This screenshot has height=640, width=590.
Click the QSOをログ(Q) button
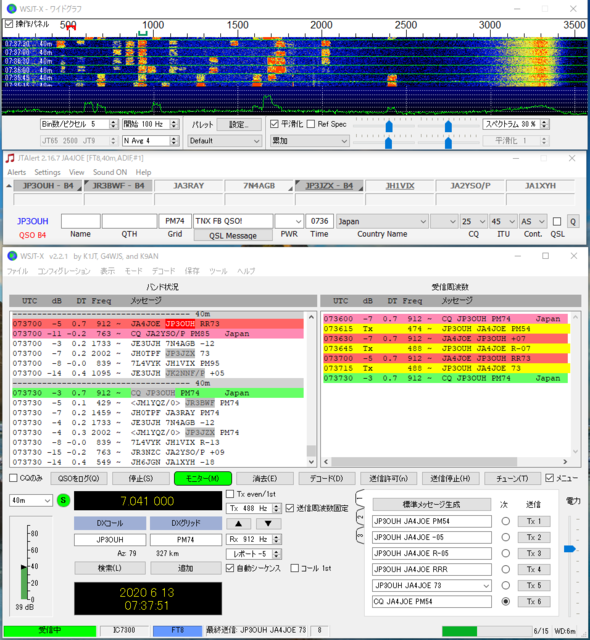click(79, 478)
